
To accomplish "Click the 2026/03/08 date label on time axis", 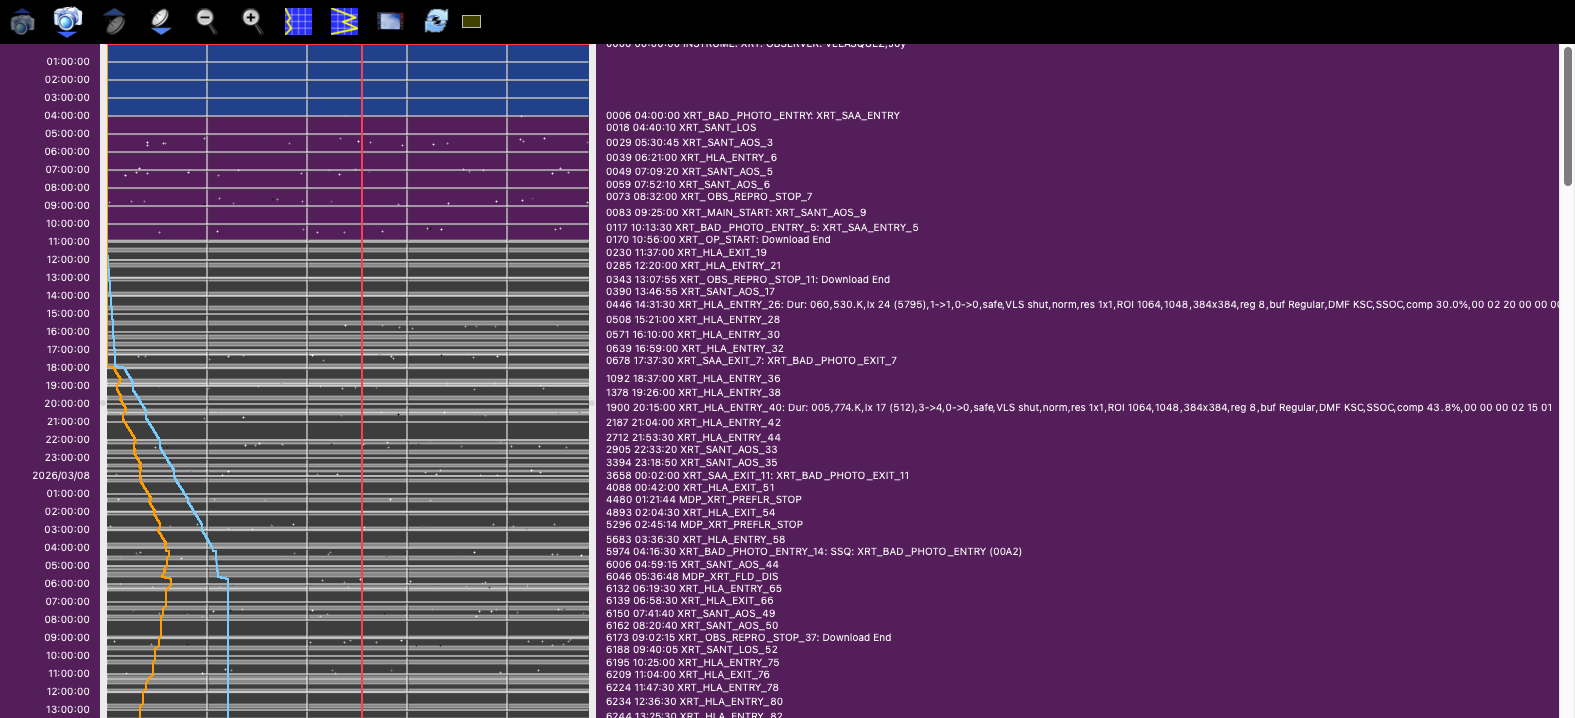I will tap(61, 476).
